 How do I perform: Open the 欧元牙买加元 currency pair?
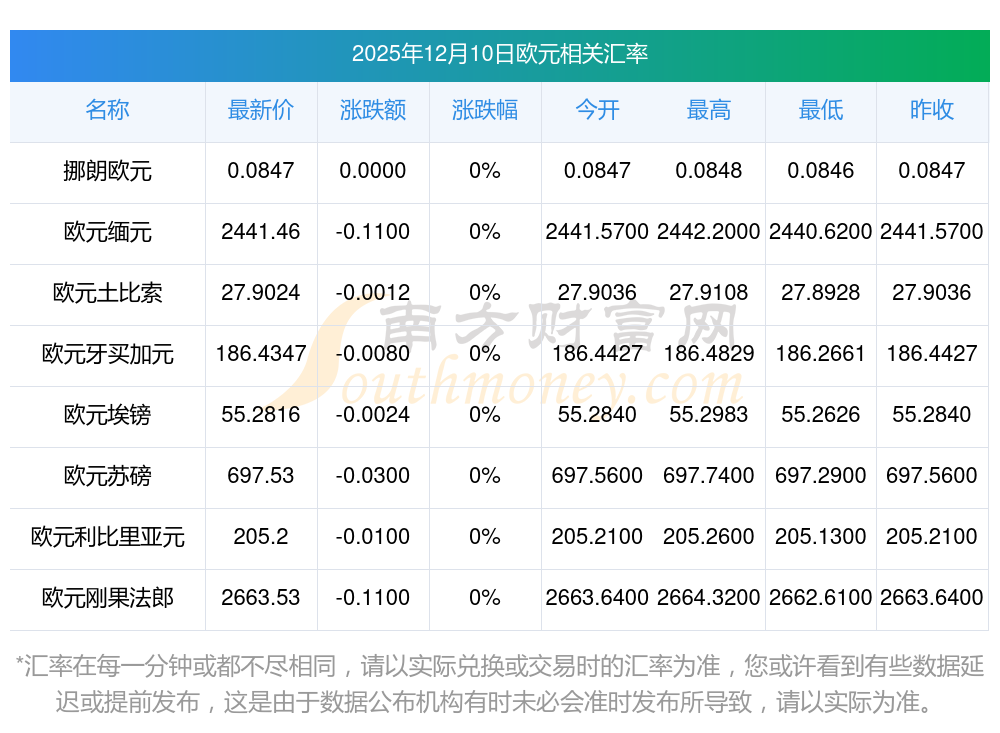click(x=107, y=354)
